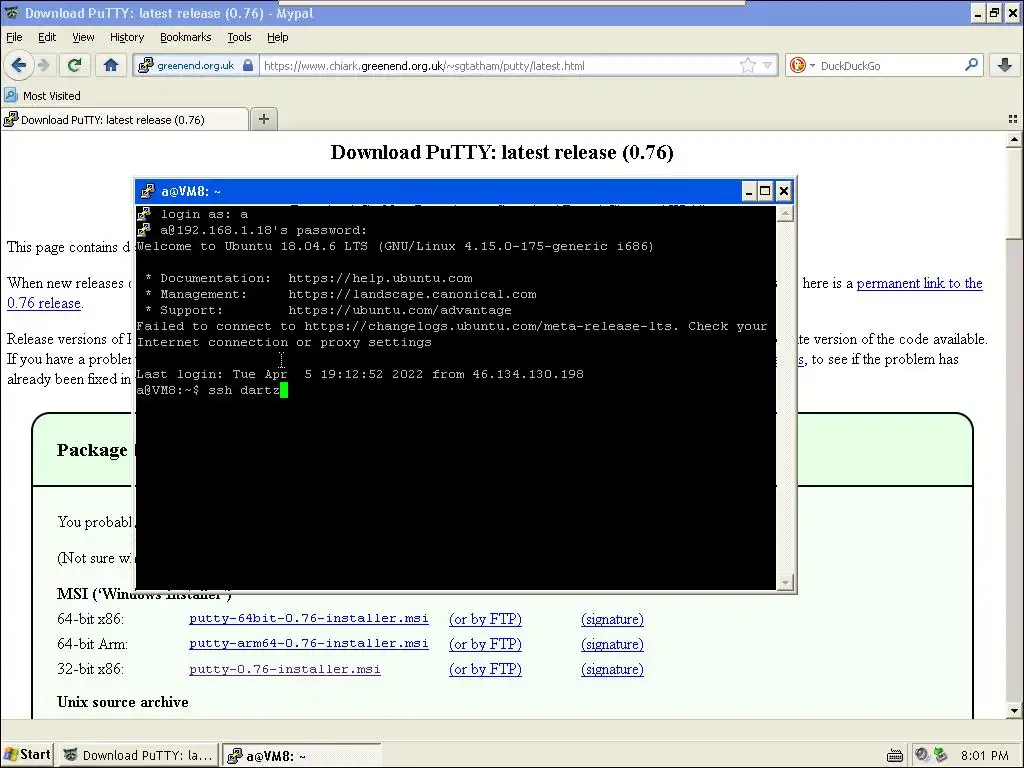
Task: Click the 'Unix source archive' heading
Action: (123, 702)
